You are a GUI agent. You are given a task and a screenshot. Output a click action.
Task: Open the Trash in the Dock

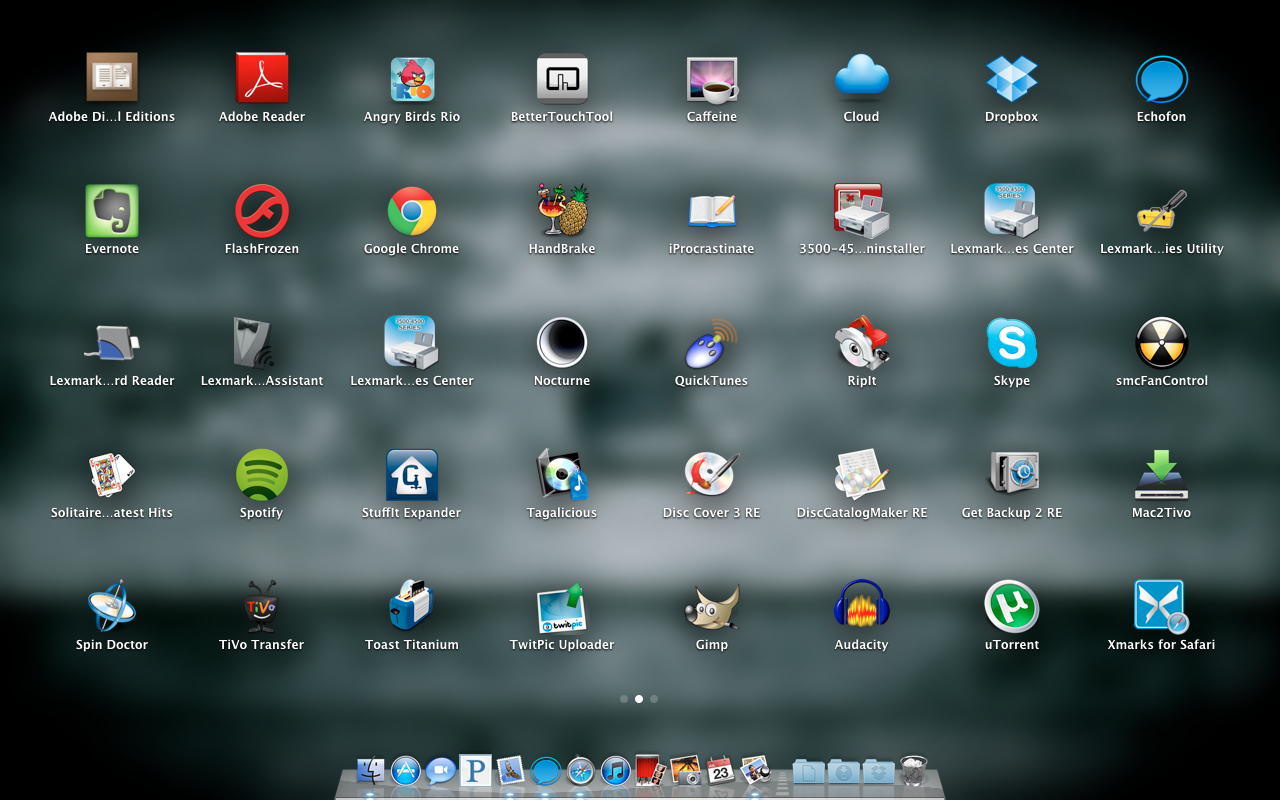click(914, 770)
